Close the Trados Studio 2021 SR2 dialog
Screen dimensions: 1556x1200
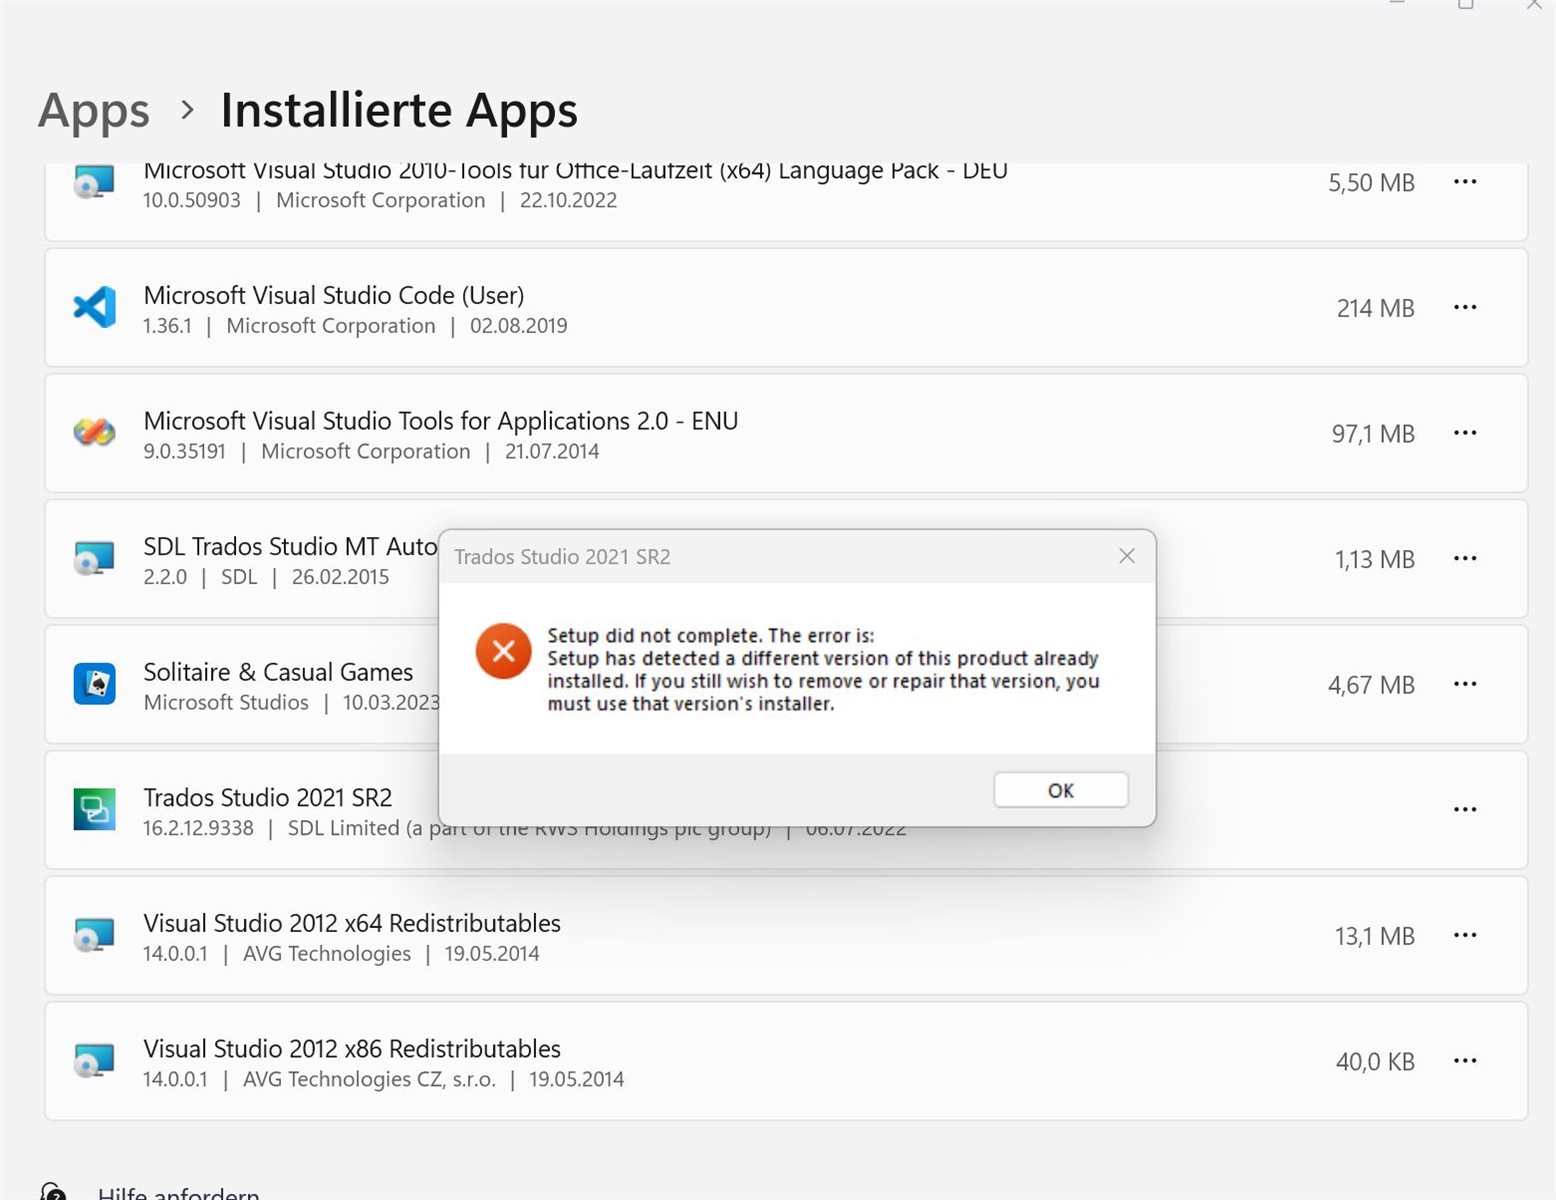tap(1127, 556)
